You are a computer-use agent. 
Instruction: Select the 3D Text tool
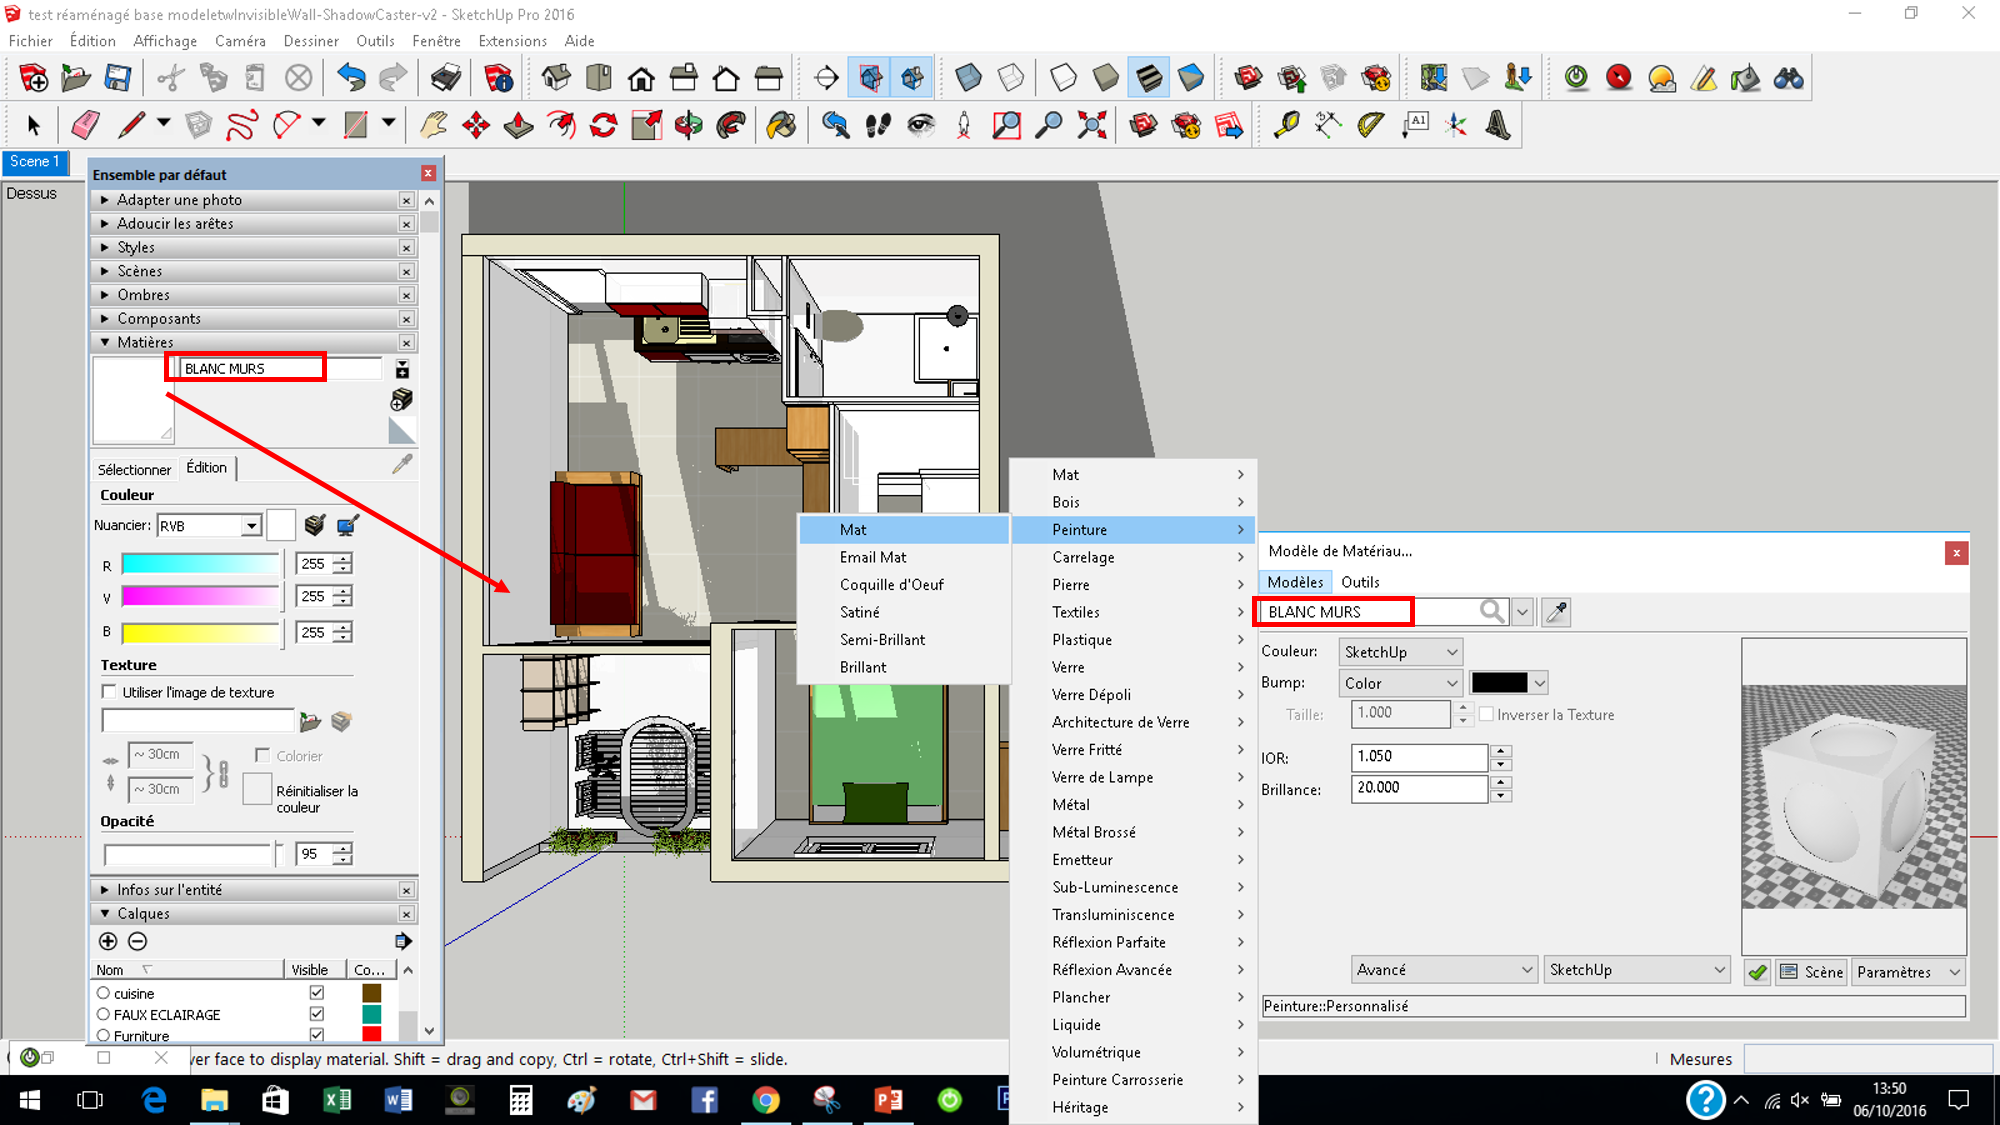click(x=1497, y=125)
